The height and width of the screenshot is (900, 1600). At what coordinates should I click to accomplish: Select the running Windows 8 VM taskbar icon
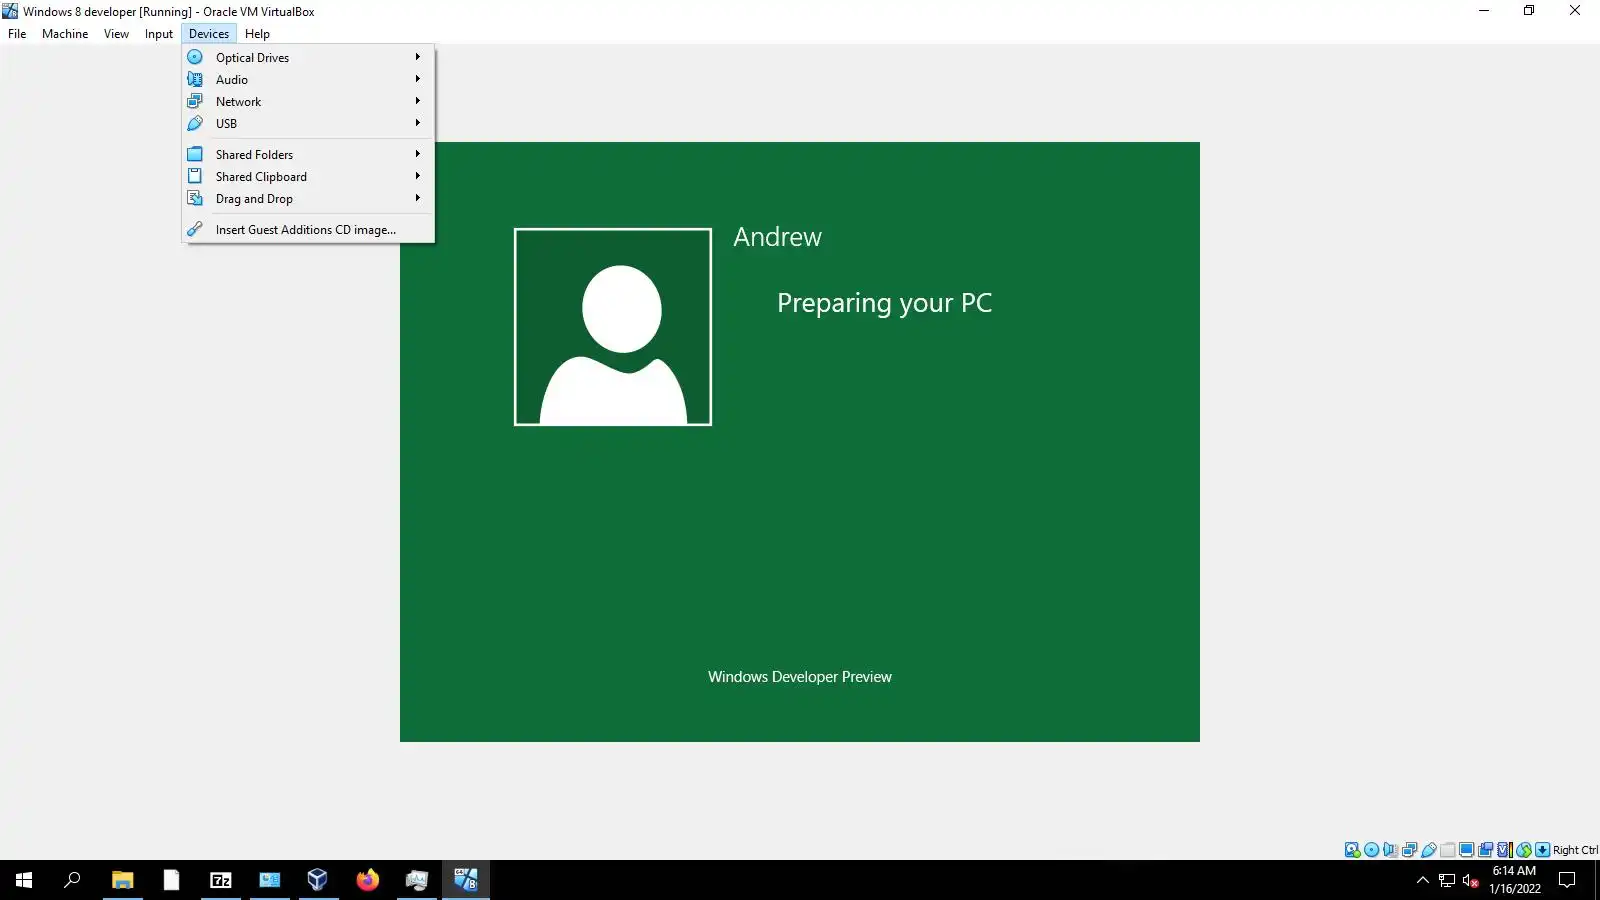point(465,880)
